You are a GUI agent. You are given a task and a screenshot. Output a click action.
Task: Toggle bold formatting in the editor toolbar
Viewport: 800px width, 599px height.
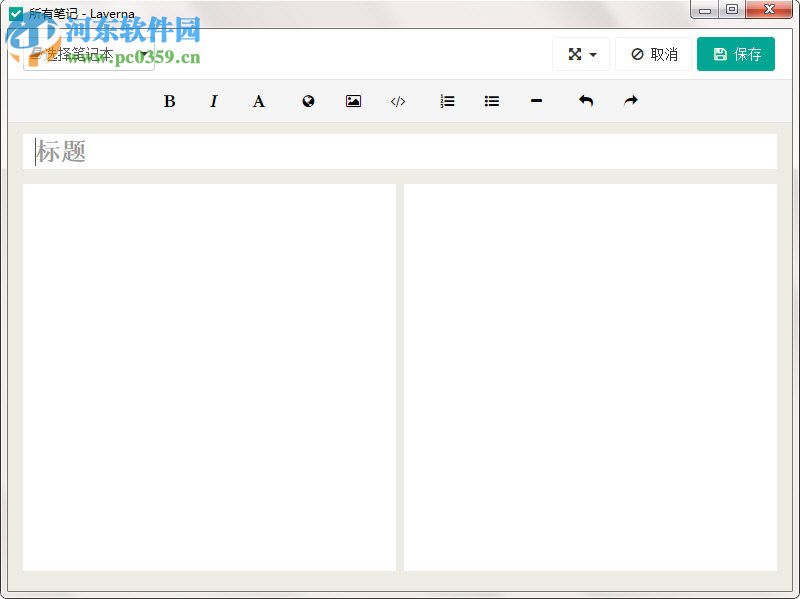pos(169,101)
